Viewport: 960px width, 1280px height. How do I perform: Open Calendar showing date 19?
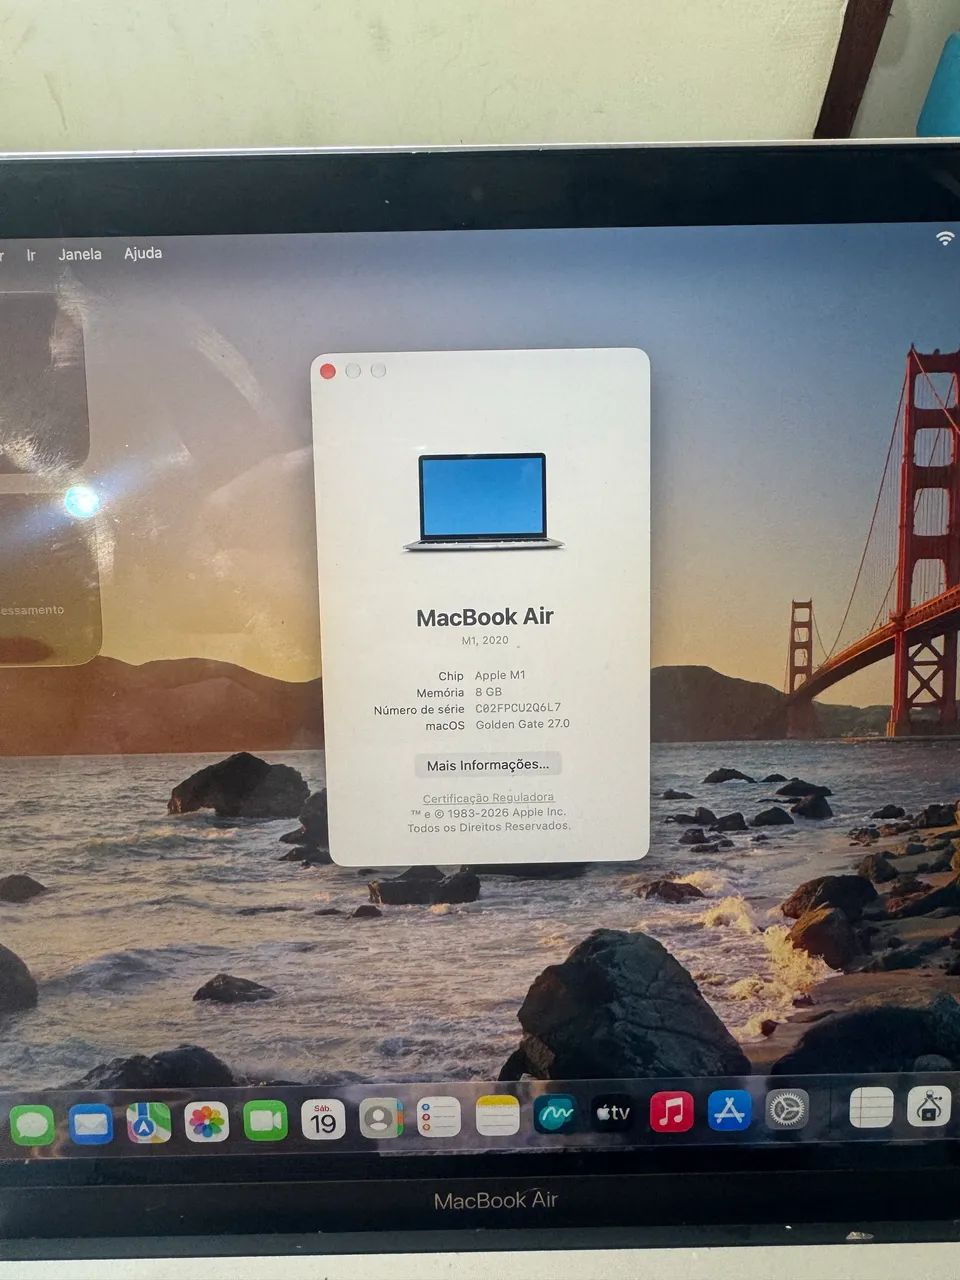tap(323, 1120)
